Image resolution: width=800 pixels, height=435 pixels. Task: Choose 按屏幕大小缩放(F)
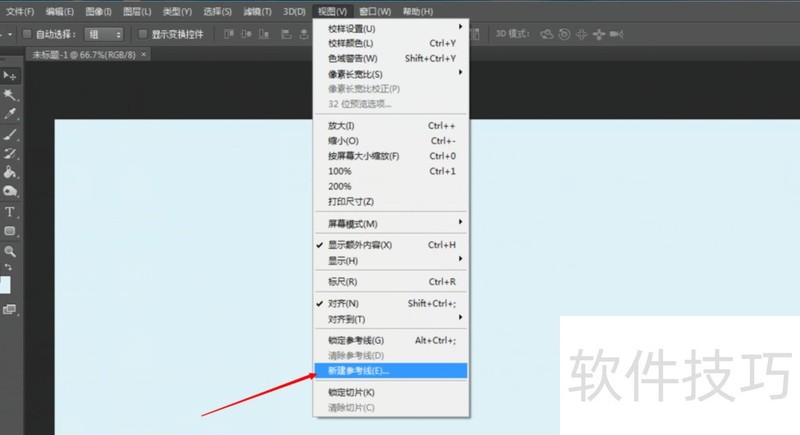(391, 156)
